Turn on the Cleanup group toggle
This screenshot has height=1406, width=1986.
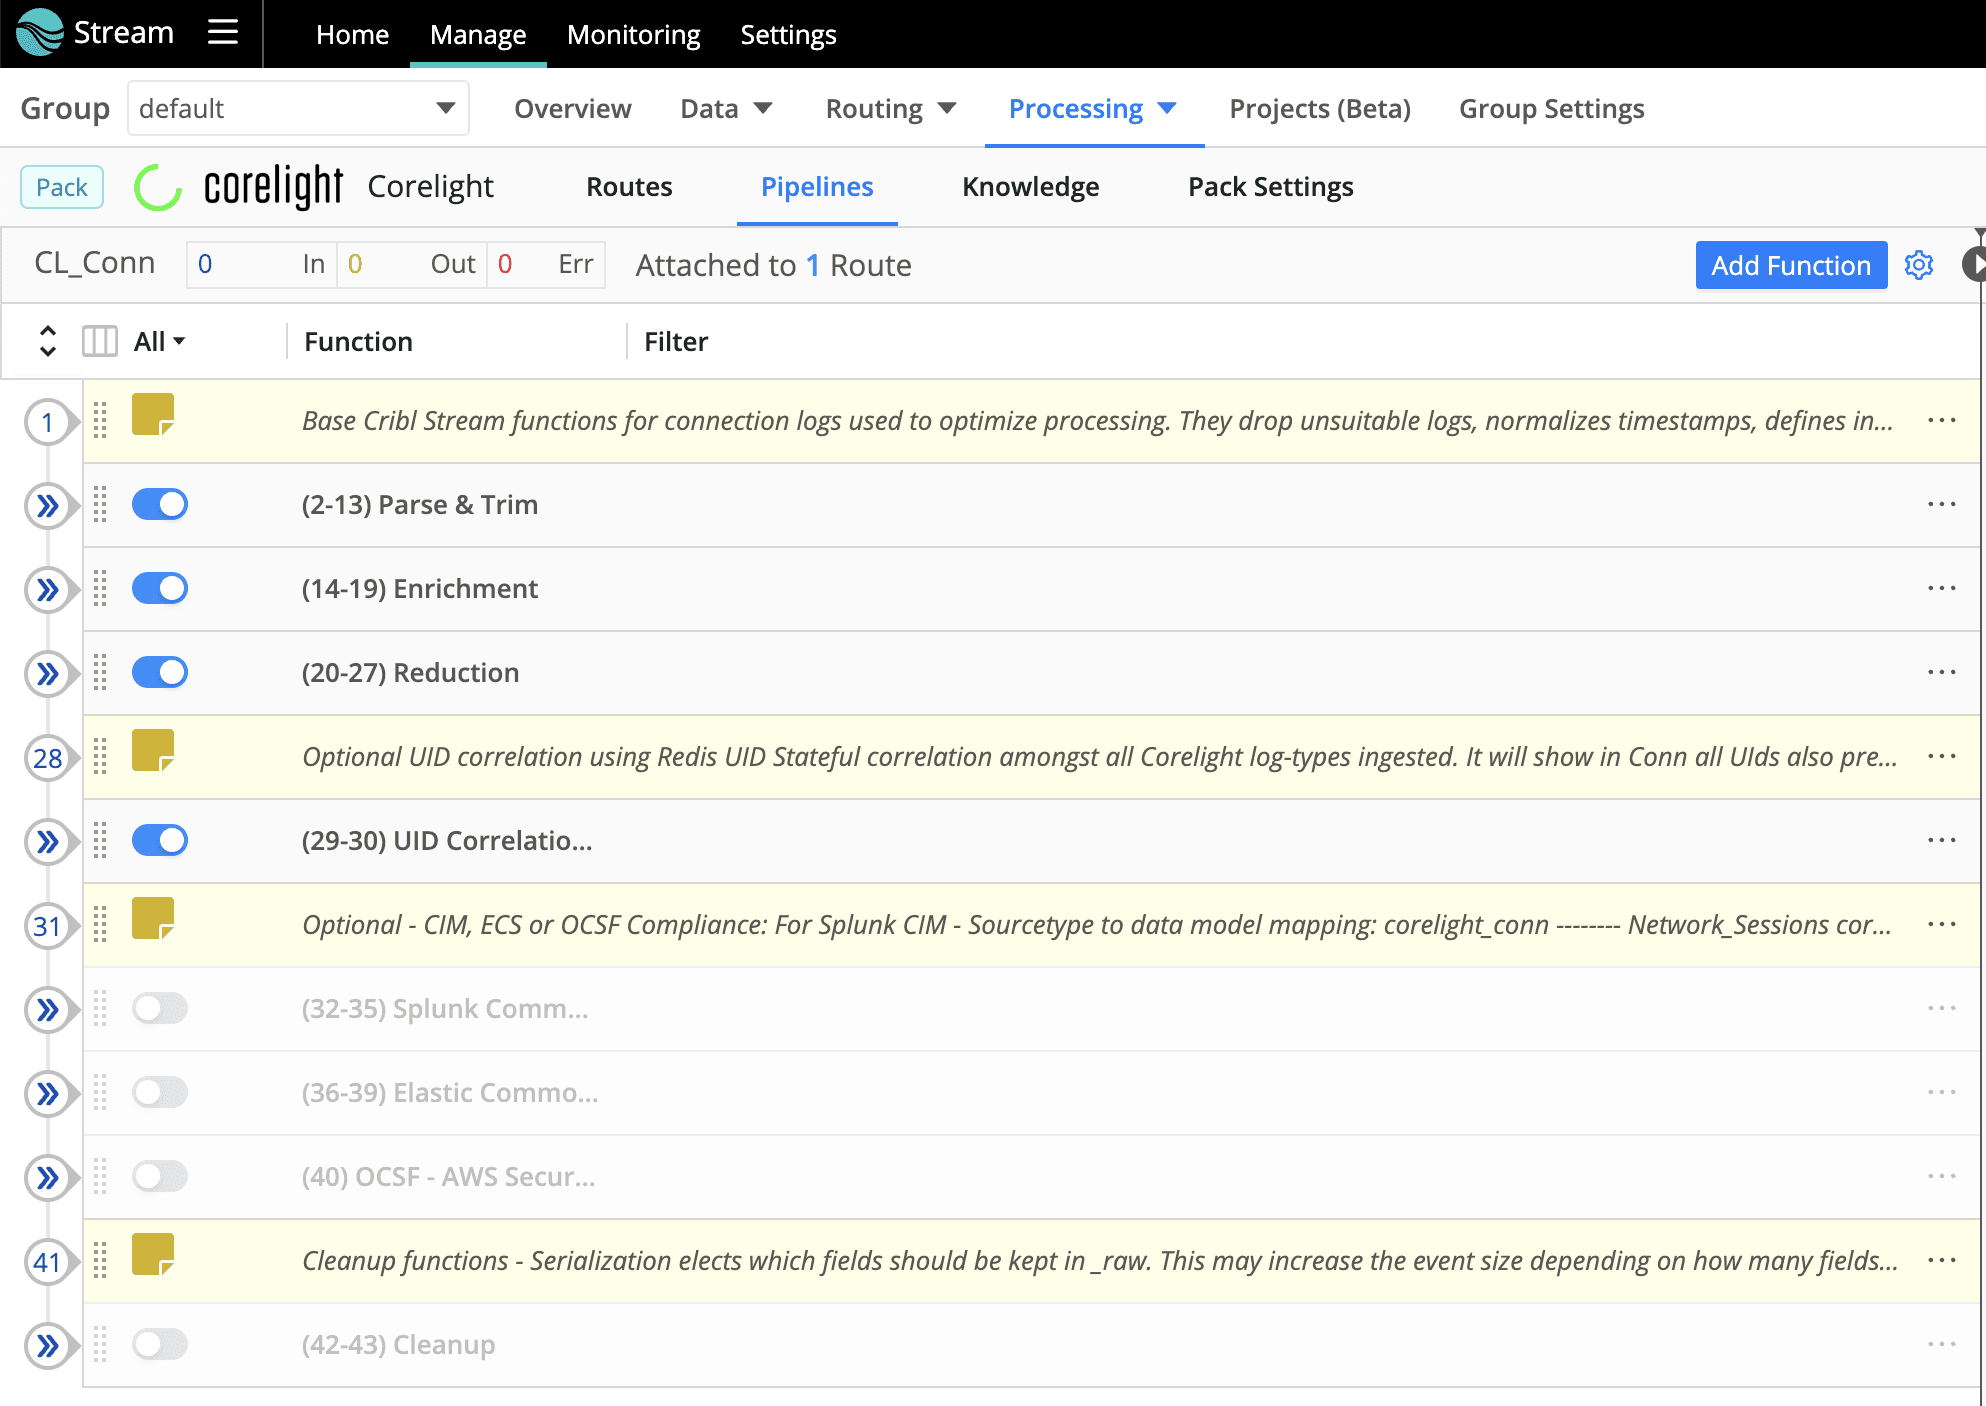160,1344
